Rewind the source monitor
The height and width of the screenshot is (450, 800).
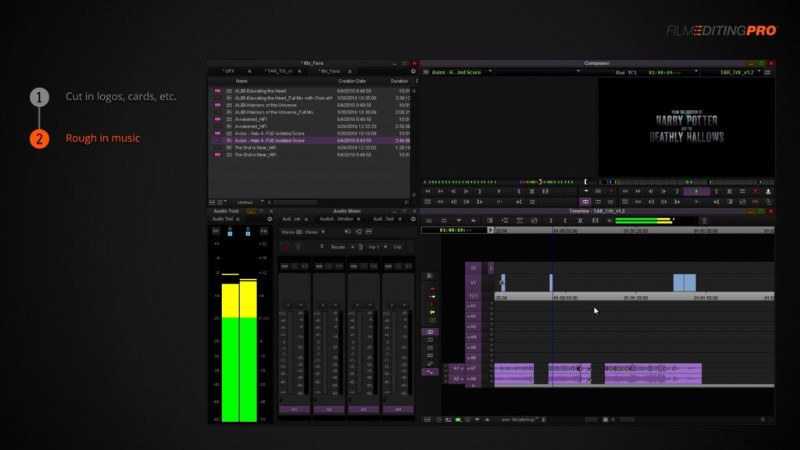coord(428,191)
